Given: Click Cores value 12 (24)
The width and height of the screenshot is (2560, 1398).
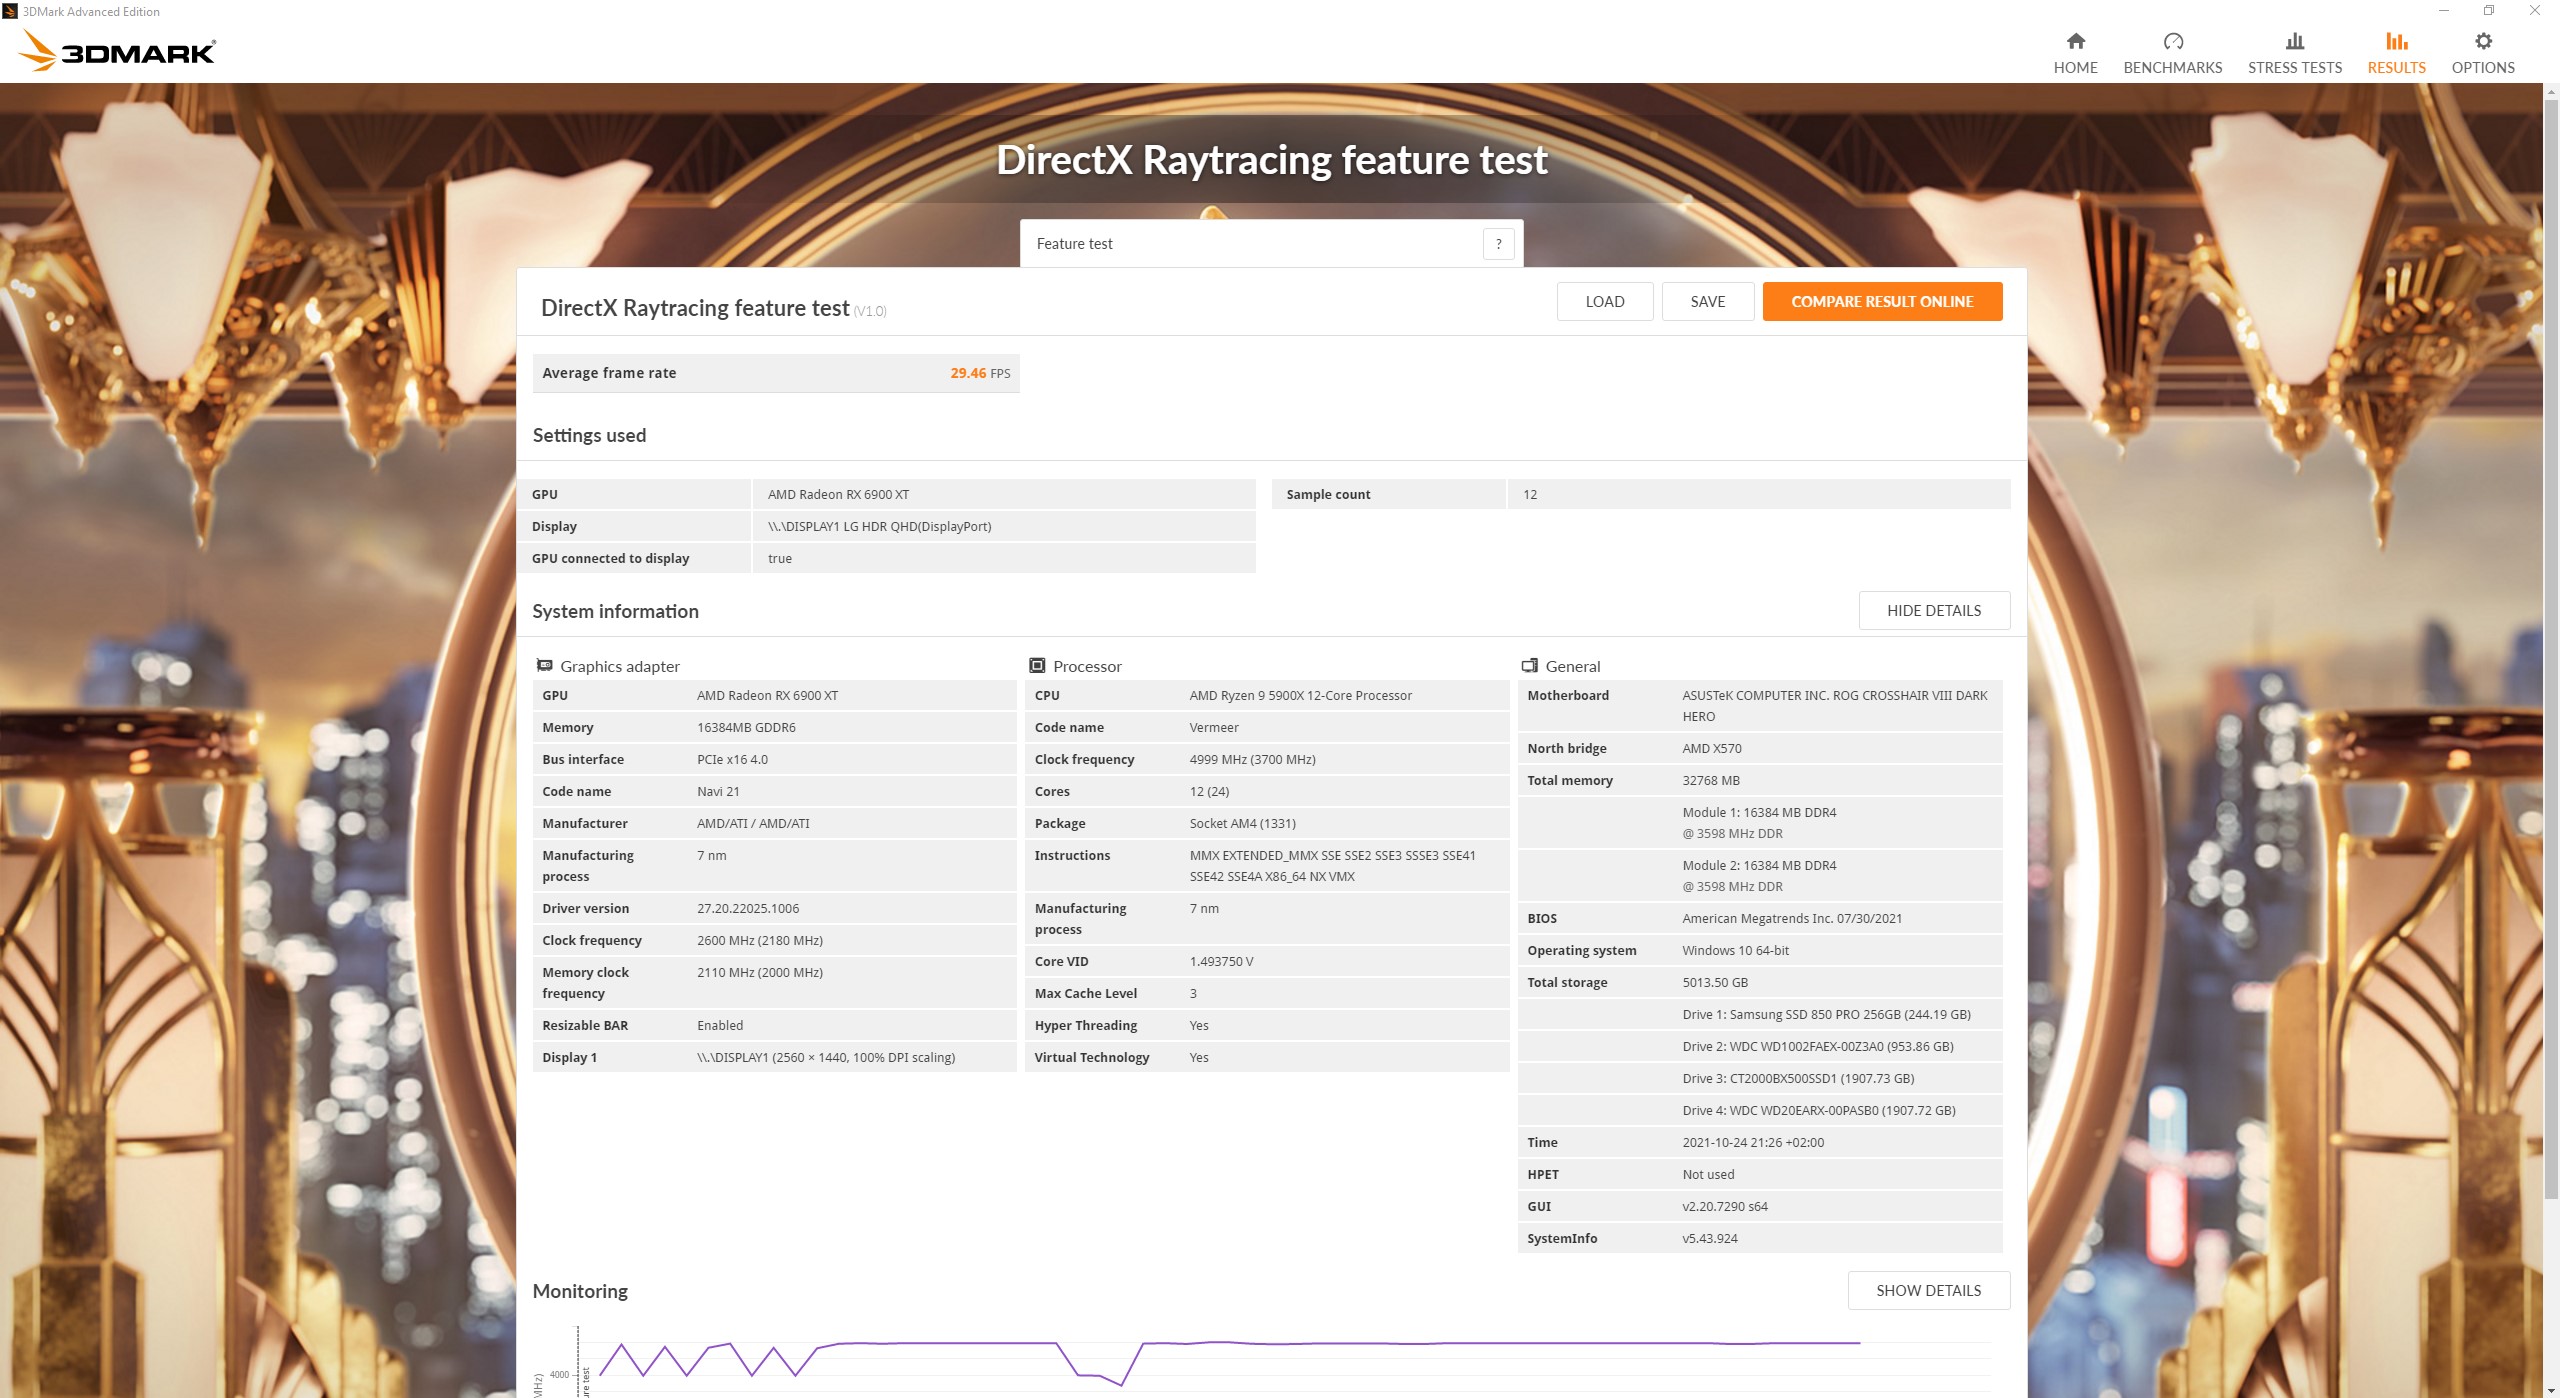Looking at the screenshot, I should coord(1209,791).
